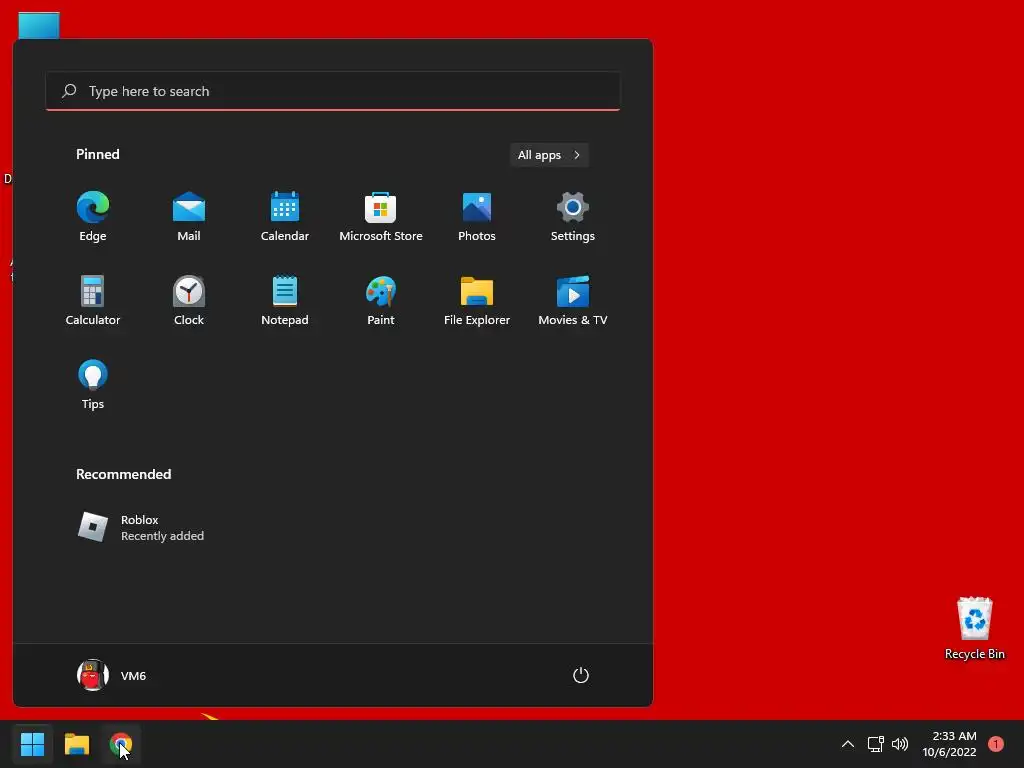Image resolution: width=1024 pixels, height=768 pixels.
Task: Click the Pinned section heading
Action: tap(98, 154)
